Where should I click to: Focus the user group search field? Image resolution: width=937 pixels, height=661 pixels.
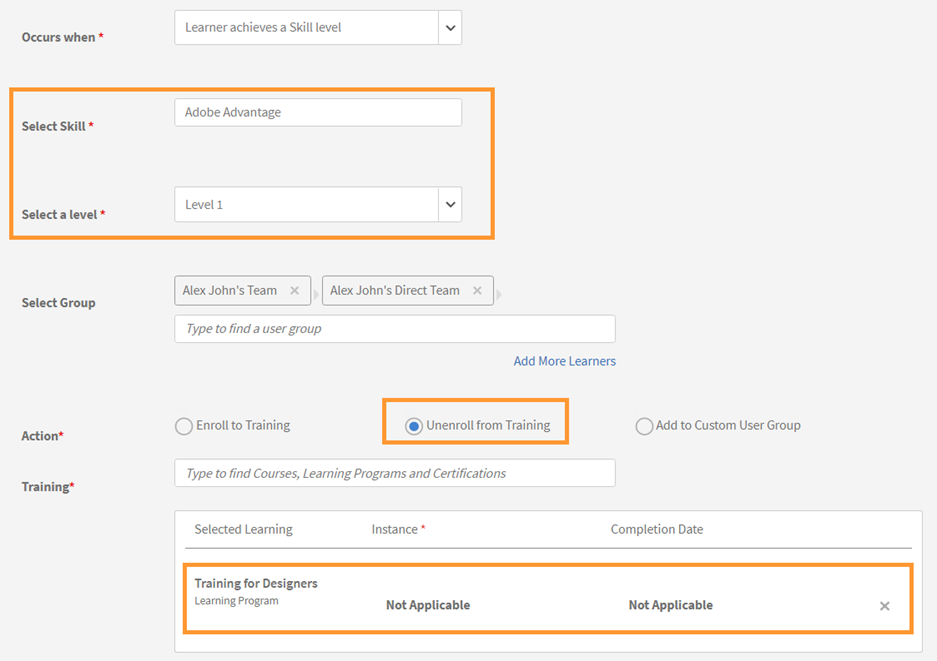pyautogui.click(x=394, y=329)
